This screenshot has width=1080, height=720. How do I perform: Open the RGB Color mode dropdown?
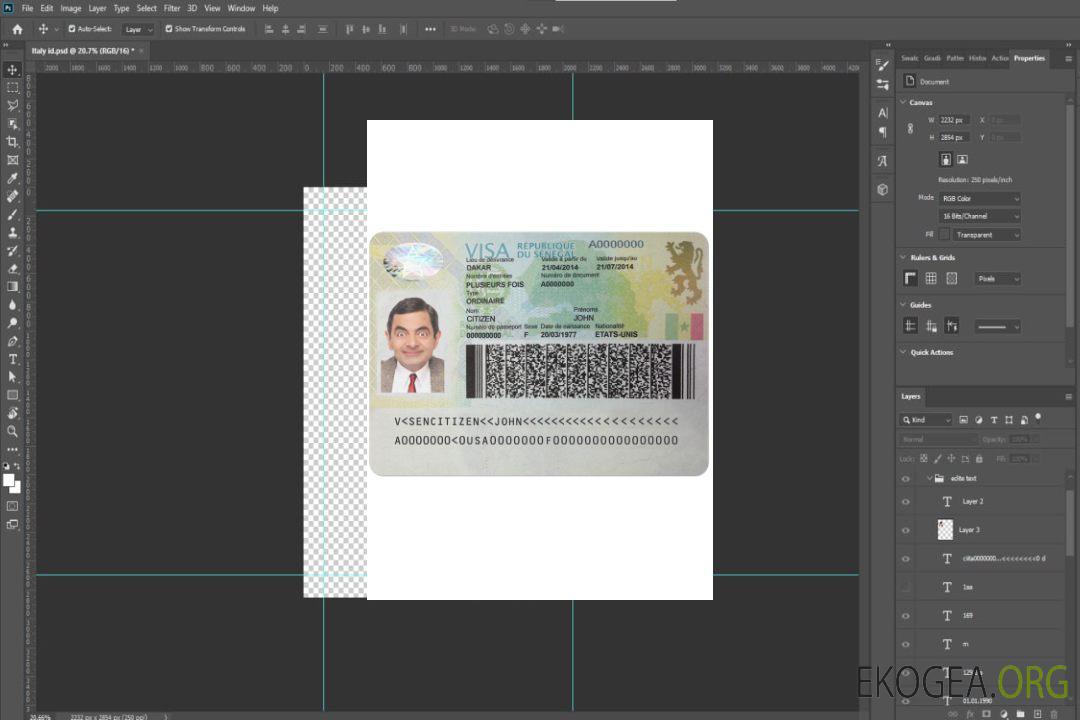979,198
